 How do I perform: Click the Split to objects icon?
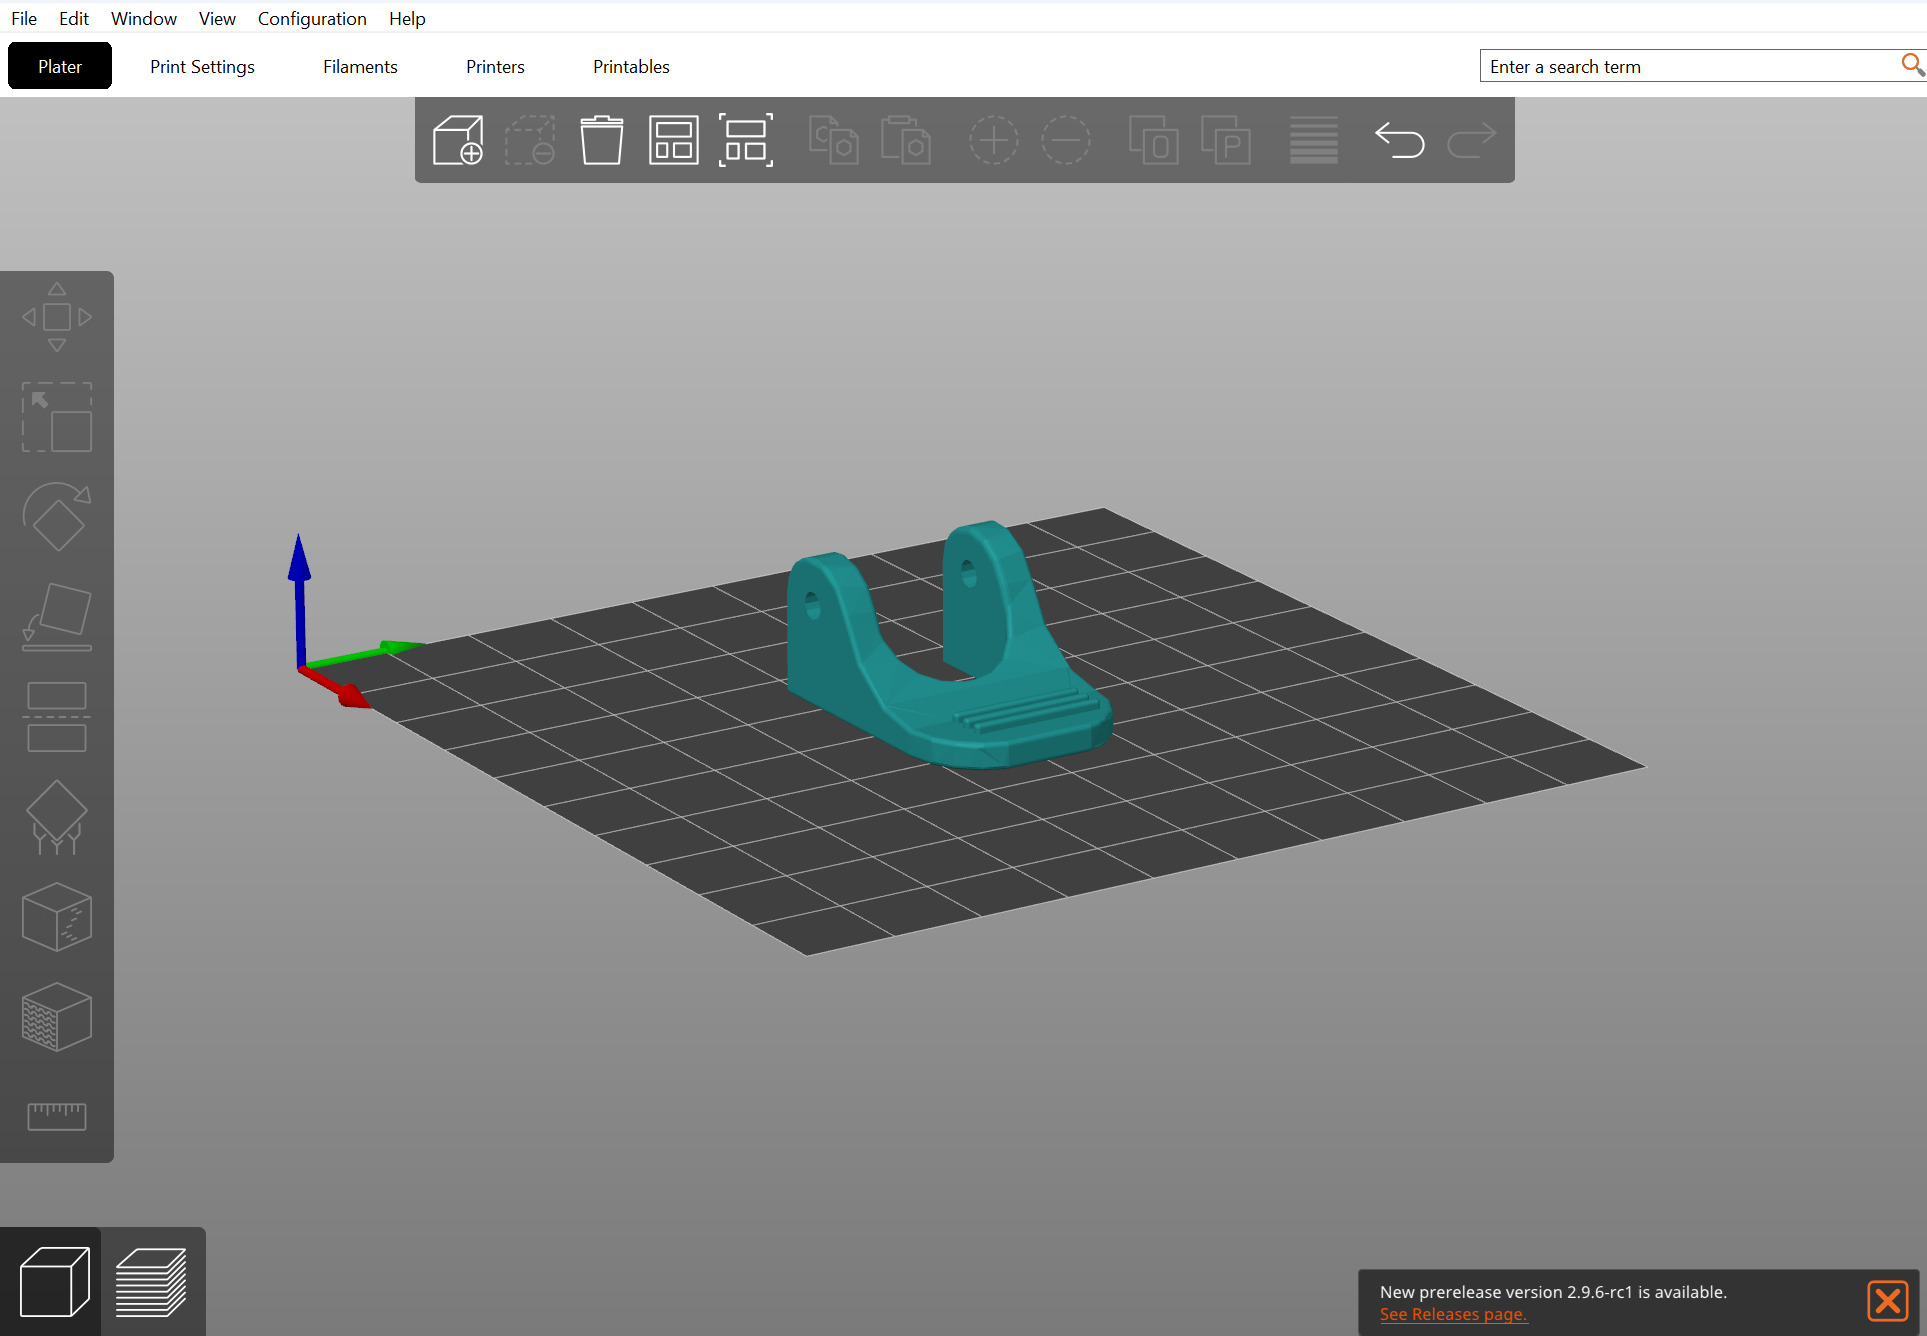pos(1154,140)
